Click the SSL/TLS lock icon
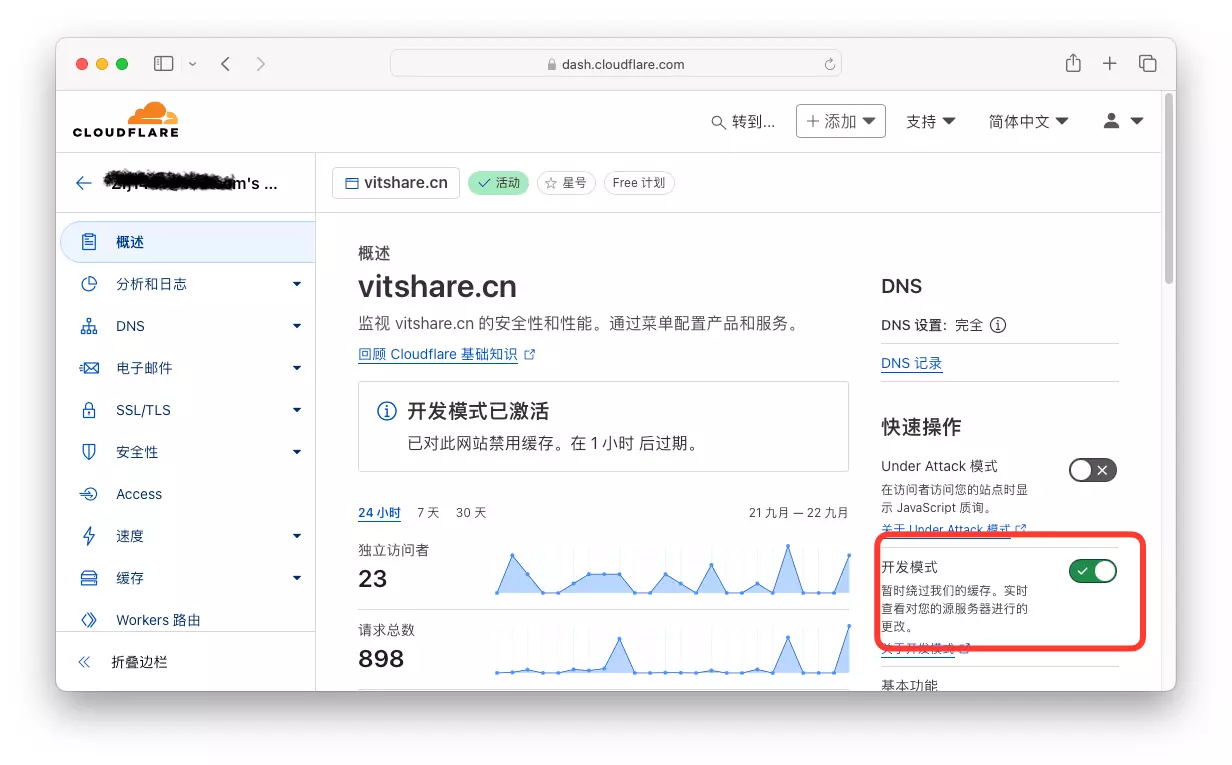 click(89, 410)
